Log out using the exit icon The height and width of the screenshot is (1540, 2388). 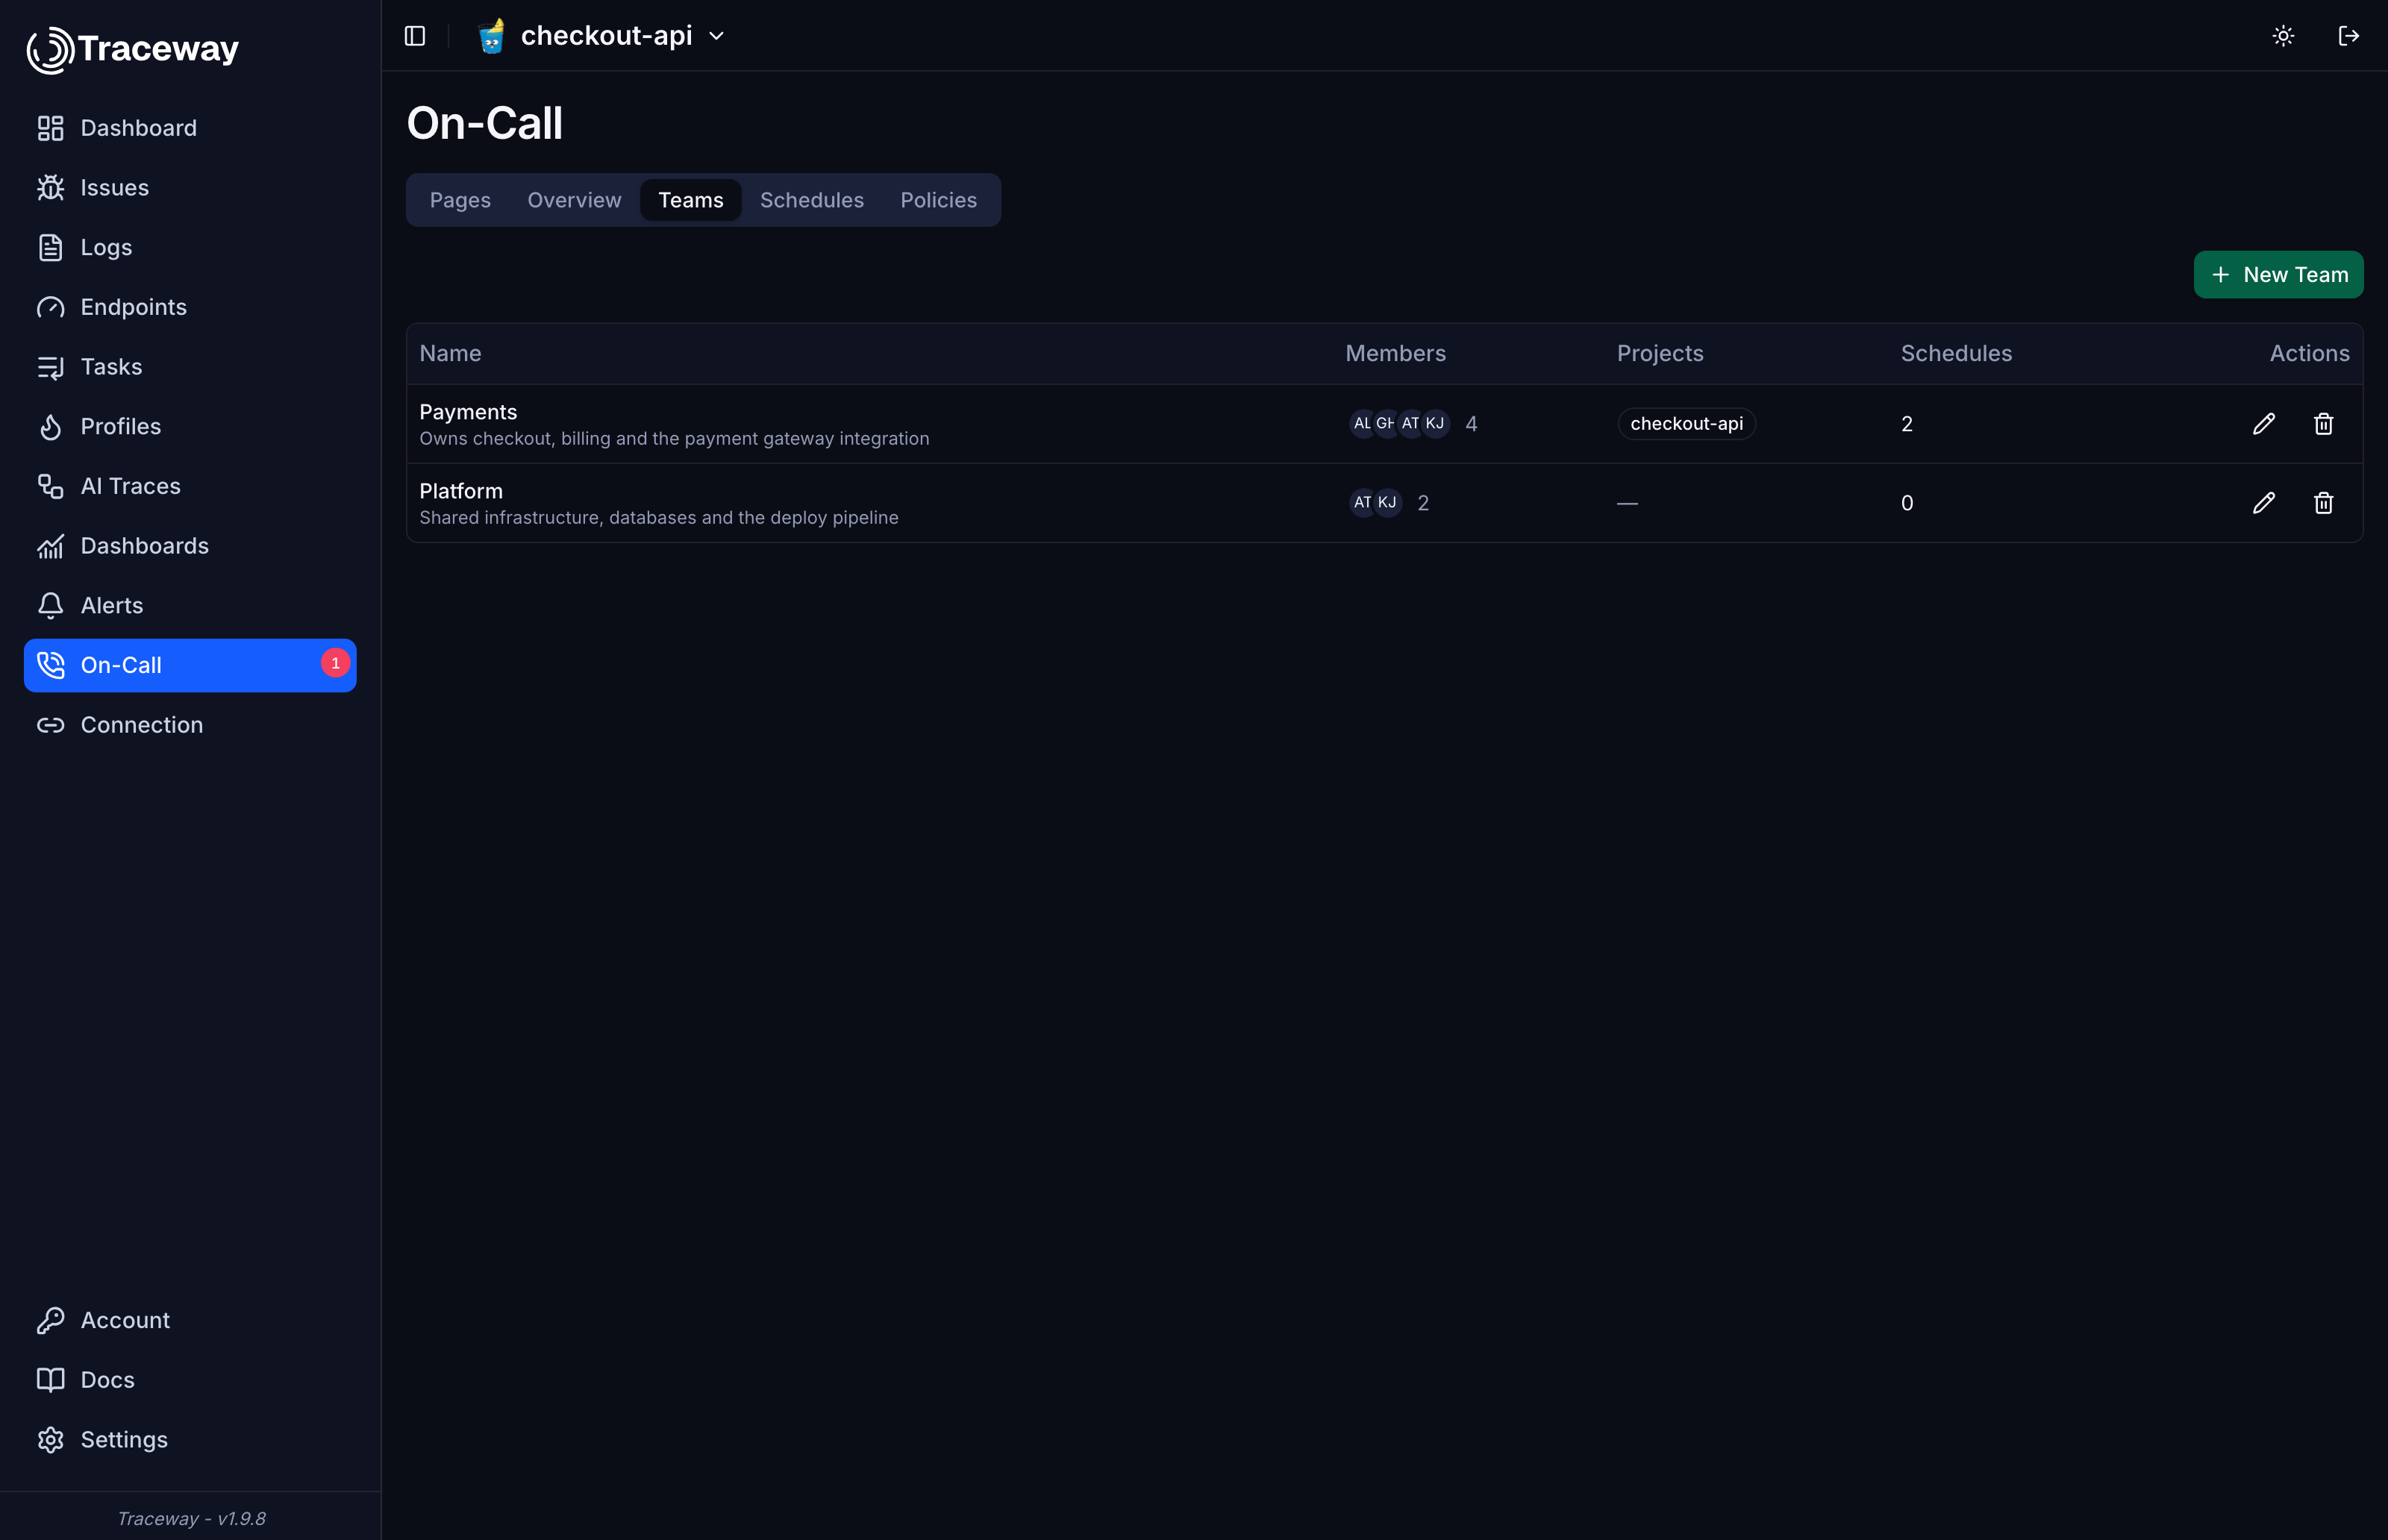click(x=2348, y=36)
